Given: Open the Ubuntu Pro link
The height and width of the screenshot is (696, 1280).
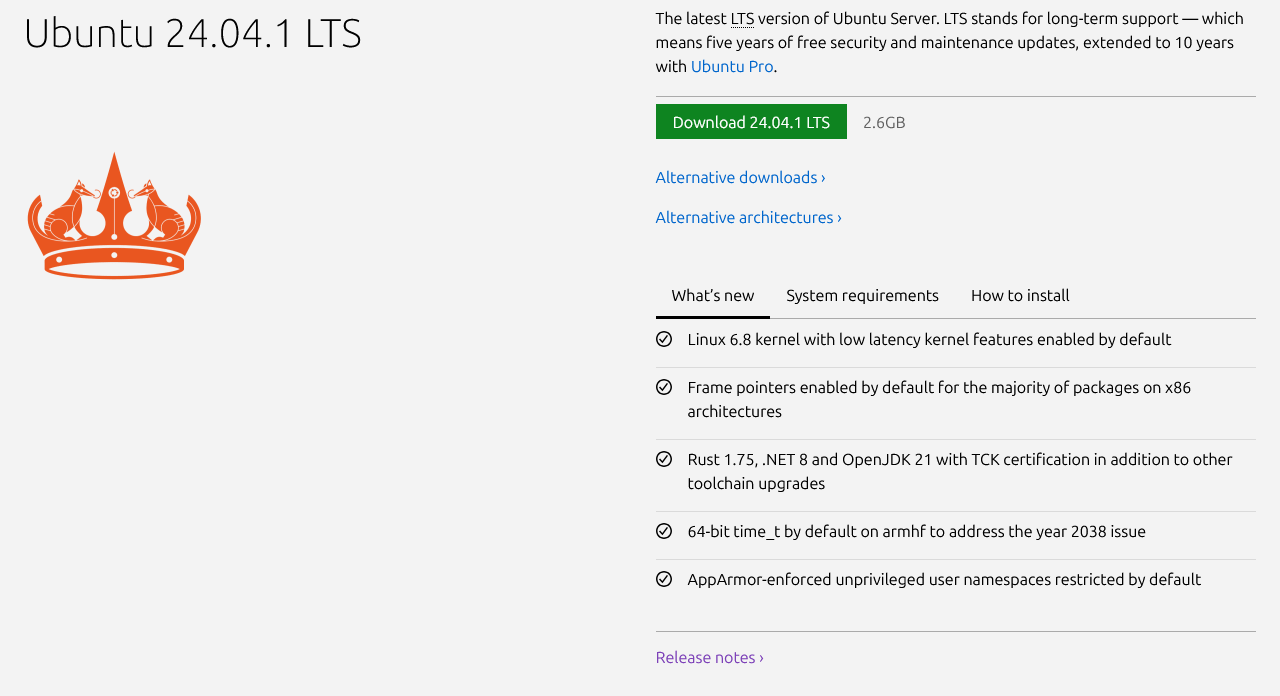Looking at the screenshot, I should (x=732, y=66).
